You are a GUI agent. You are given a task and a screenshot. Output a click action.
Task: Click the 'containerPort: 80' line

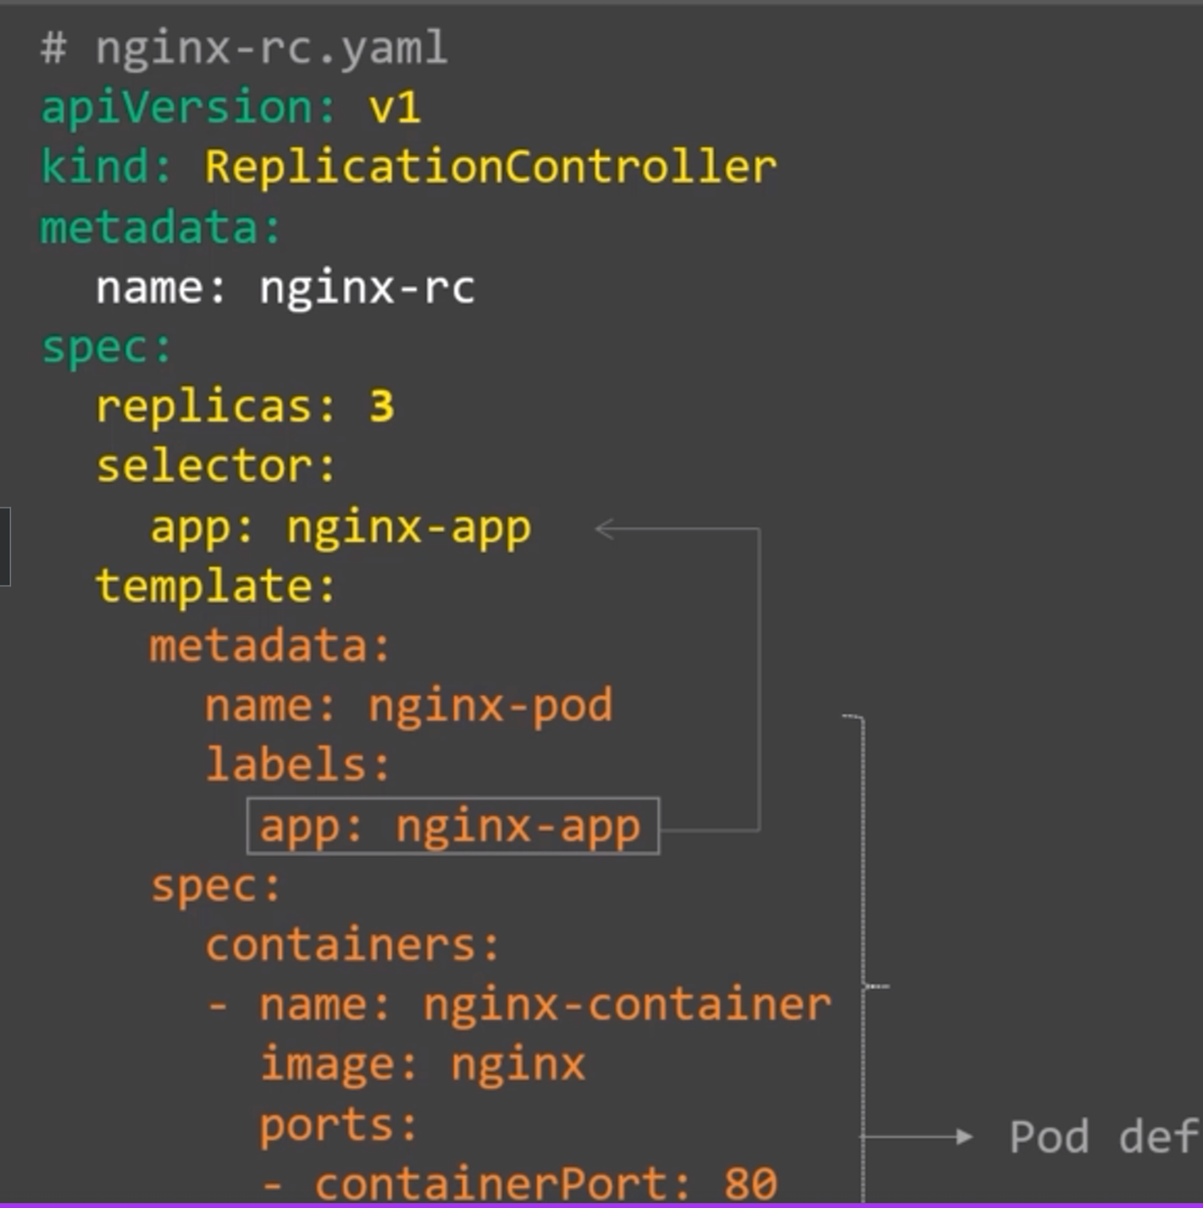[518, 1183]
